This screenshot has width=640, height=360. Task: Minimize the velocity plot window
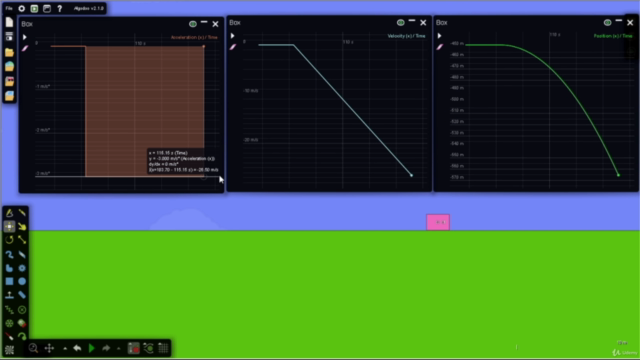(x=412, y=21)
